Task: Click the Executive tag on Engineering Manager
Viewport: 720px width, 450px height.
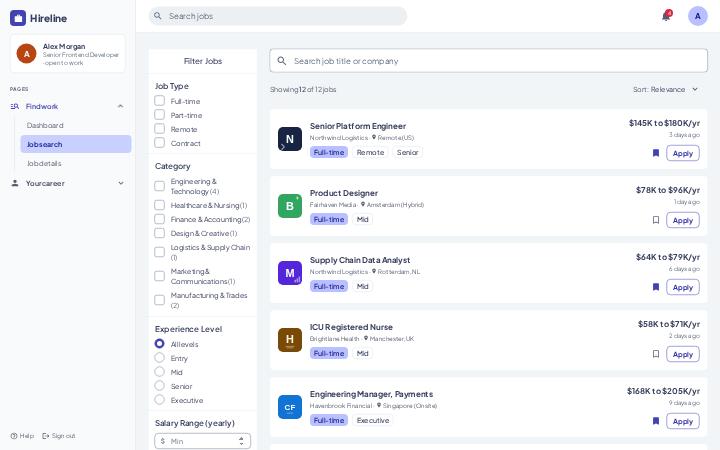Action: tap(373, 421)
